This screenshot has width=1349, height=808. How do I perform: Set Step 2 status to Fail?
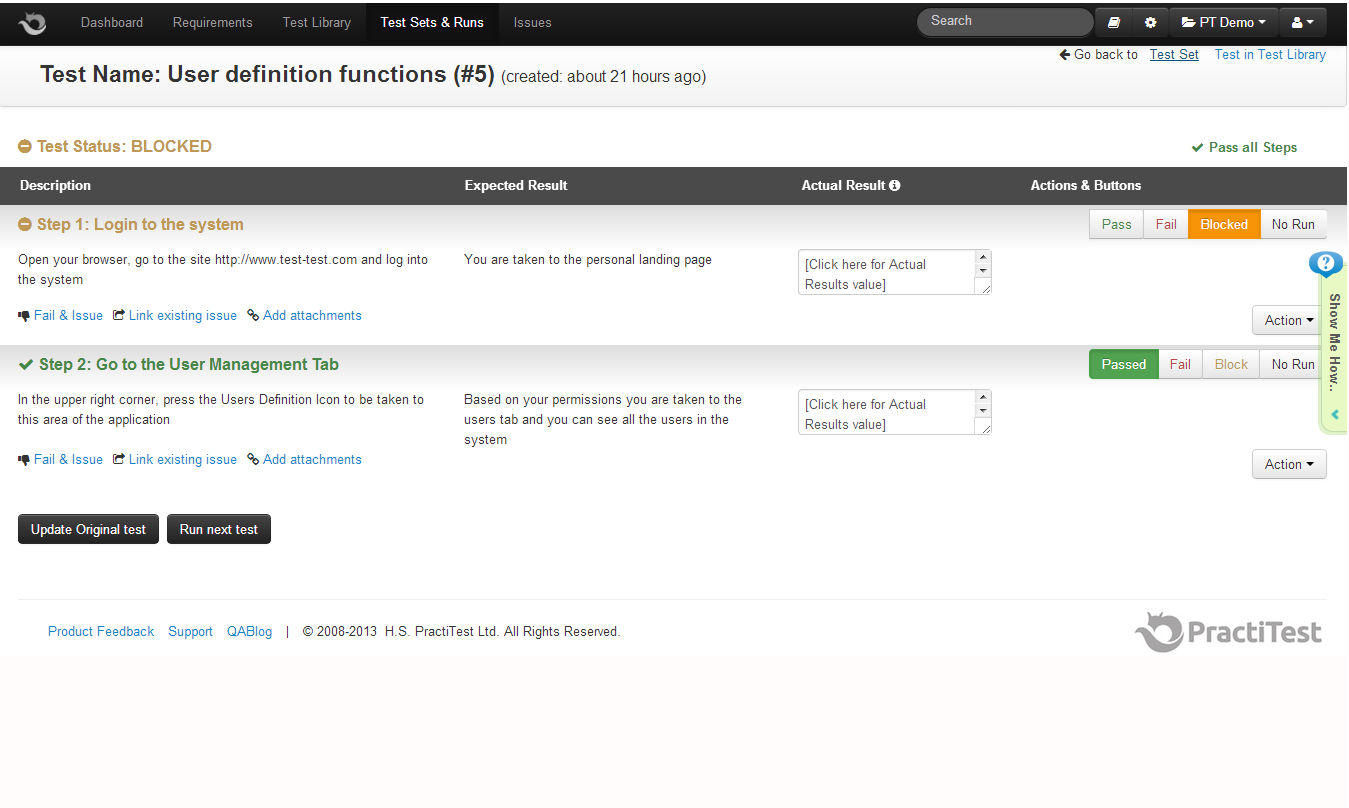[x=1180, y=364]
